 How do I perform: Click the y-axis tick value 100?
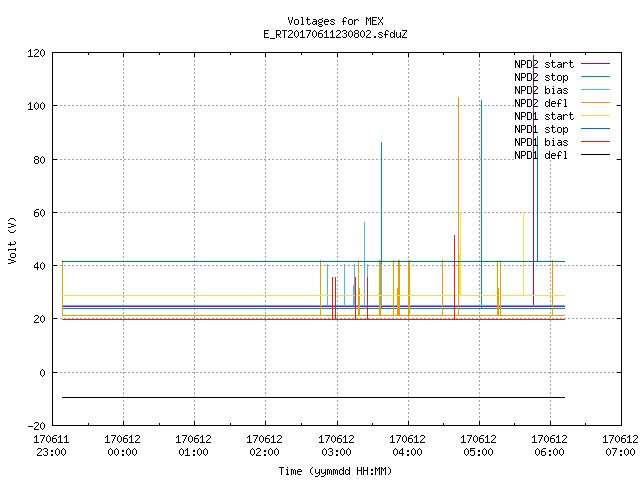tap(36, 107)
